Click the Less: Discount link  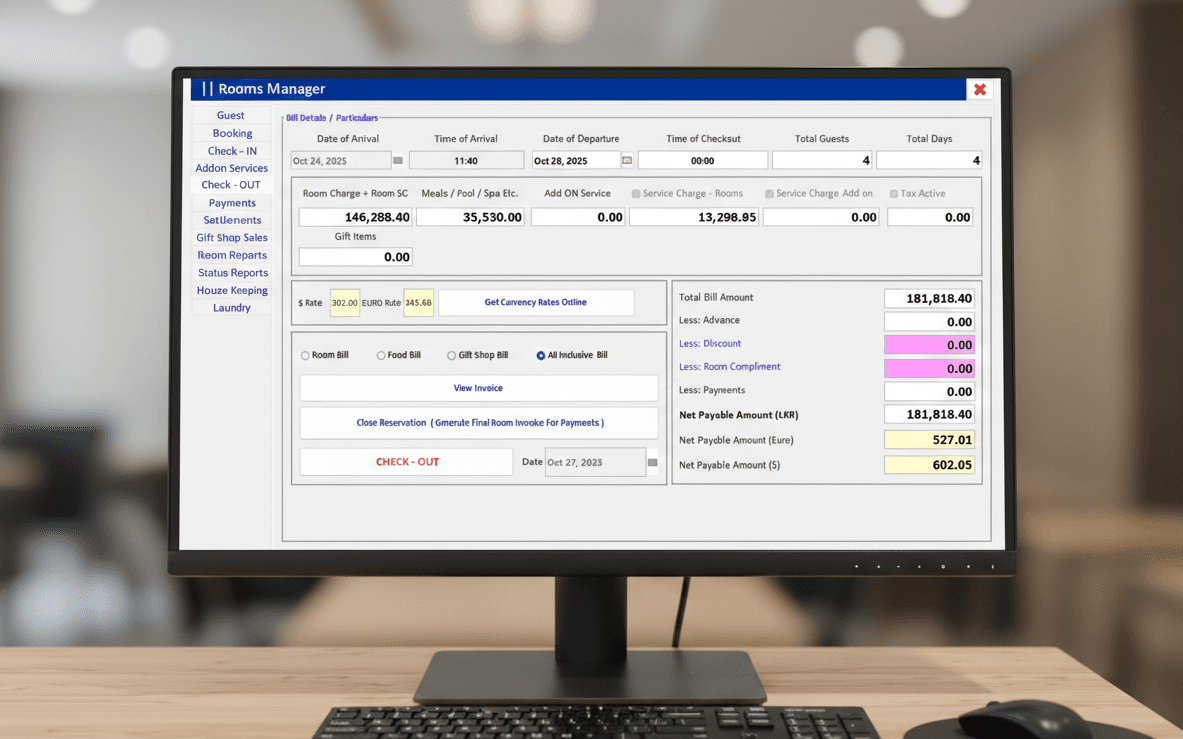pyautogui.click(x=710, y=343)
